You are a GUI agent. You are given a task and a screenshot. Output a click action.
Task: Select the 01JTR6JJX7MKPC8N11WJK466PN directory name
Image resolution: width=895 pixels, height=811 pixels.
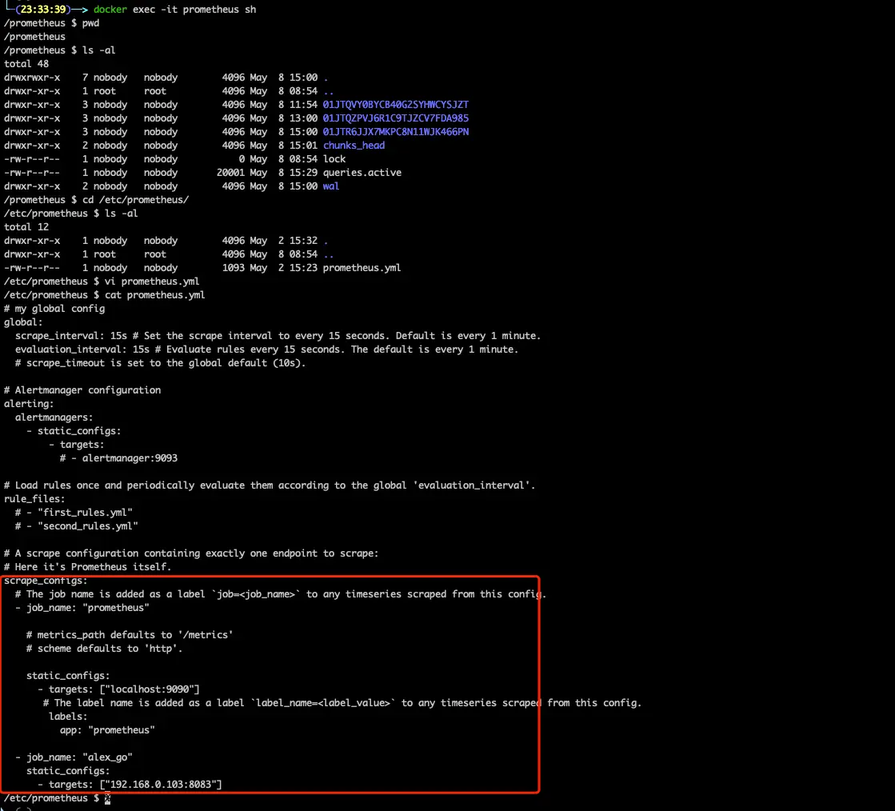click(x=396, y=132)
